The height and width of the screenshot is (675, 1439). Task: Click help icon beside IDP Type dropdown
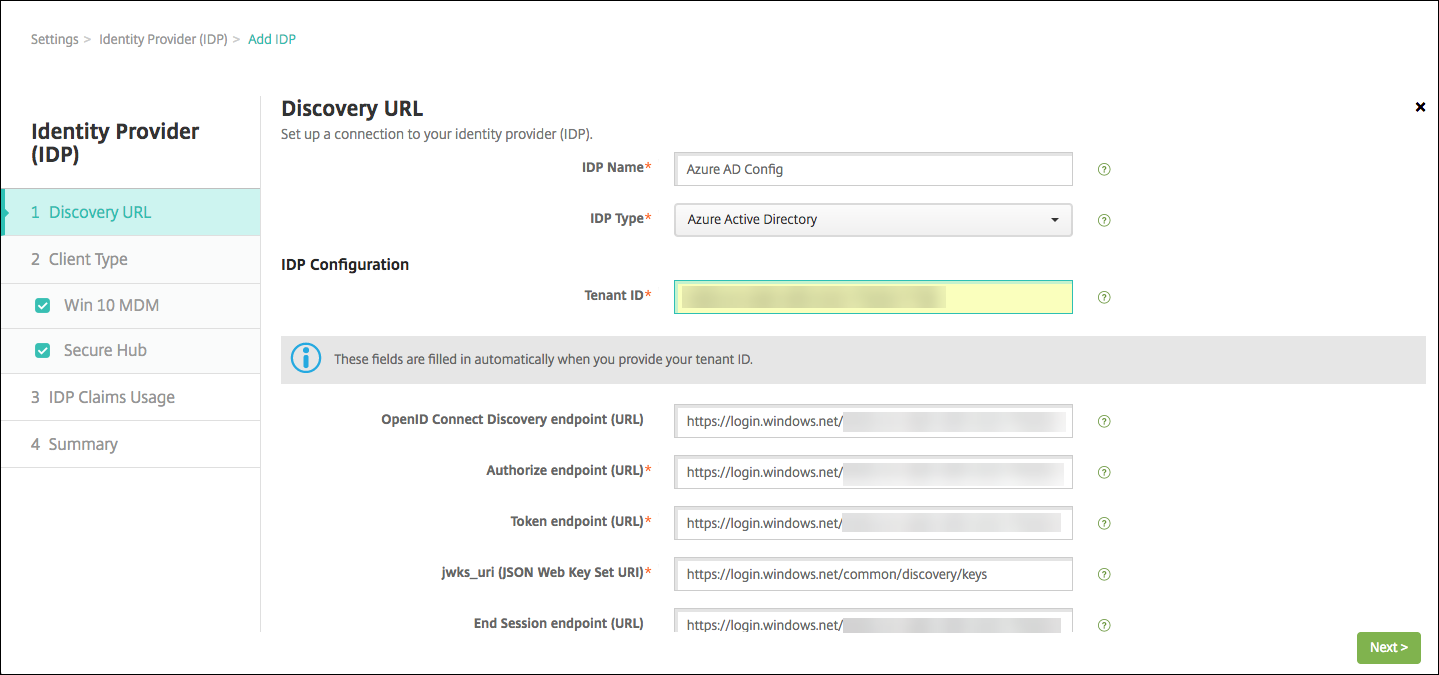[1104, 220]
